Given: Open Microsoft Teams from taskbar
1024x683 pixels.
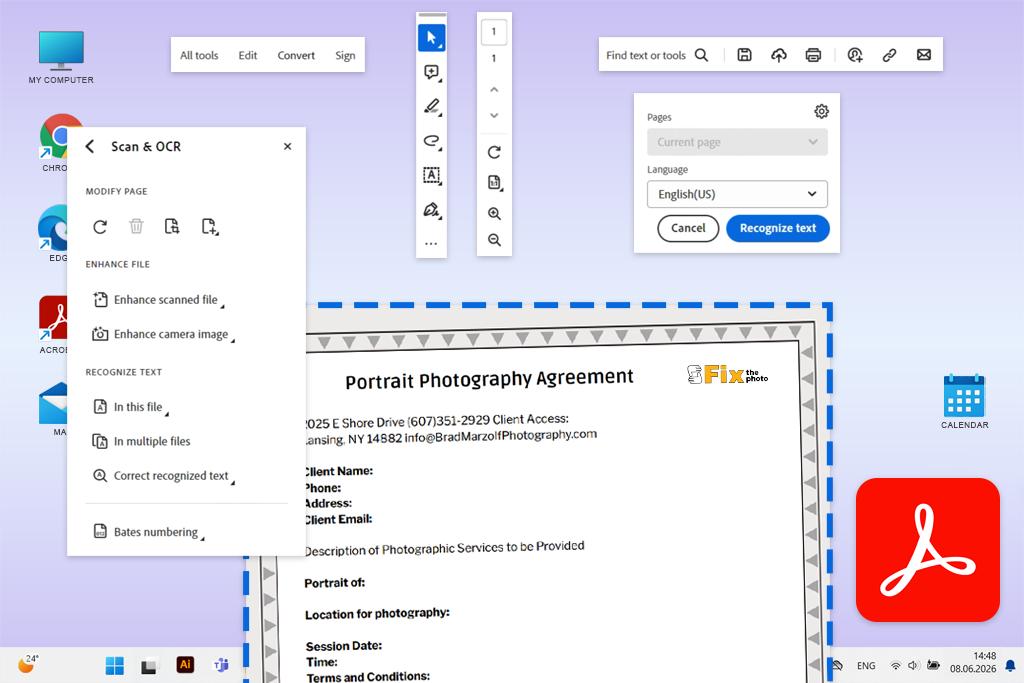Looking at the screenshot, I should [x=221, y=665].
